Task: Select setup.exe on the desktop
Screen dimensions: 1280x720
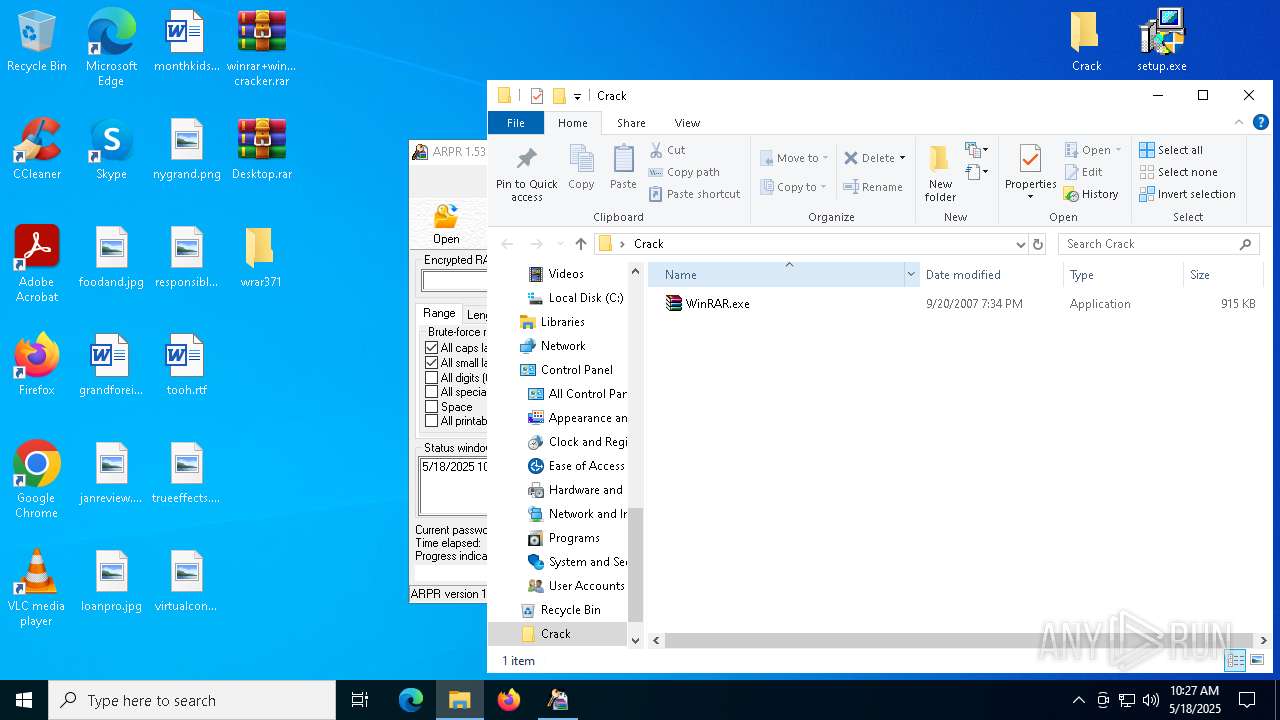Action: pos(1162,41)
